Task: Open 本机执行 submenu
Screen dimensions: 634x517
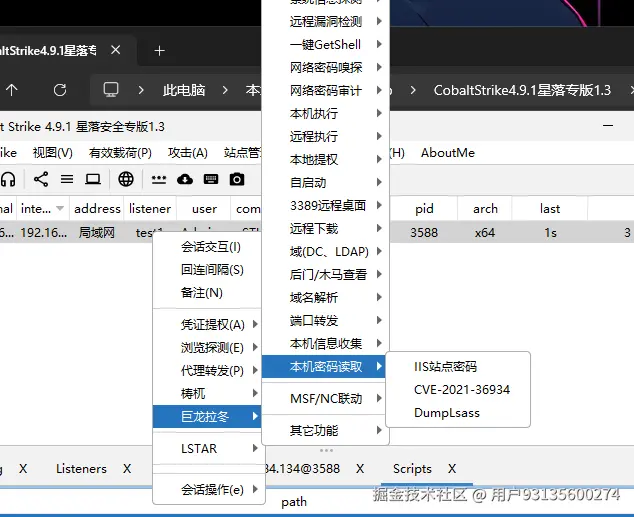Action: [325, 113]
